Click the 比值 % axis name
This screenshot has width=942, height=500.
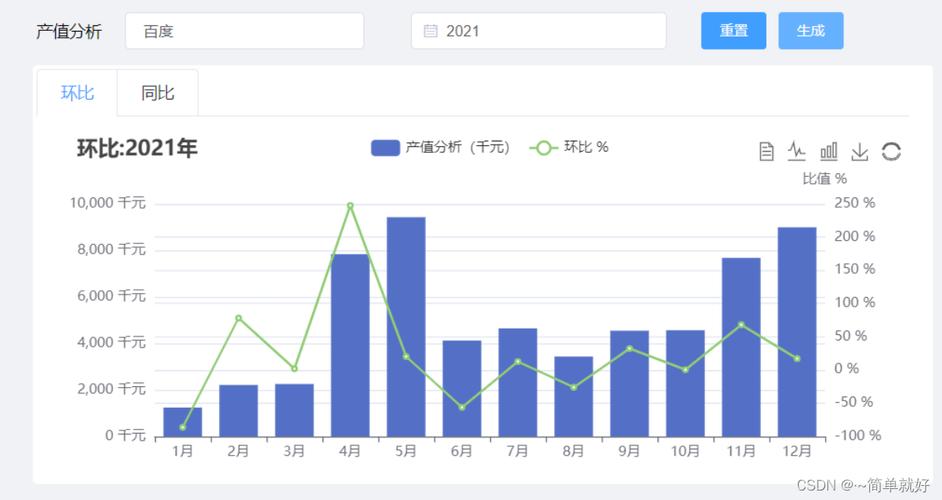coord(825,178)
